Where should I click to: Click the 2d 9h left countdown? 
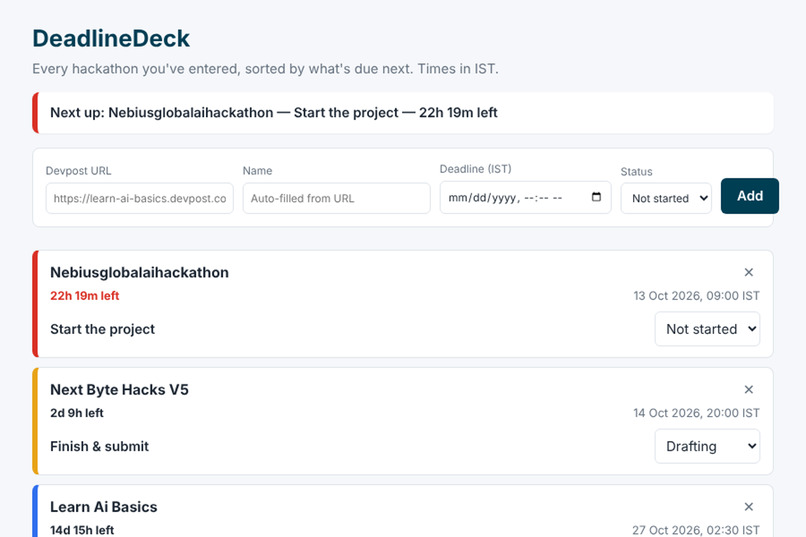[77, 413]
